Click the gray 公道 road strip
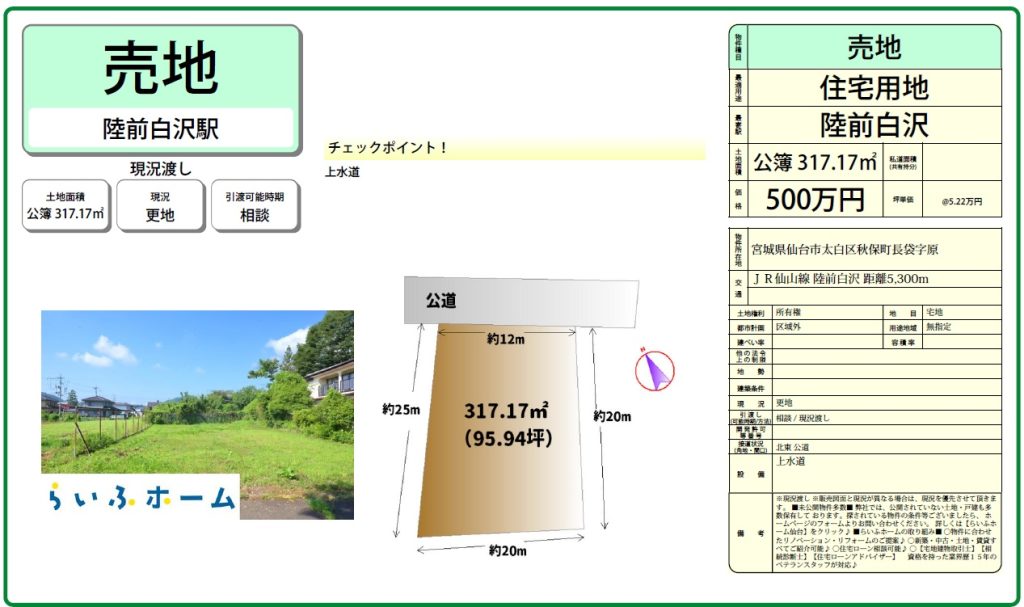 point(520,300)
